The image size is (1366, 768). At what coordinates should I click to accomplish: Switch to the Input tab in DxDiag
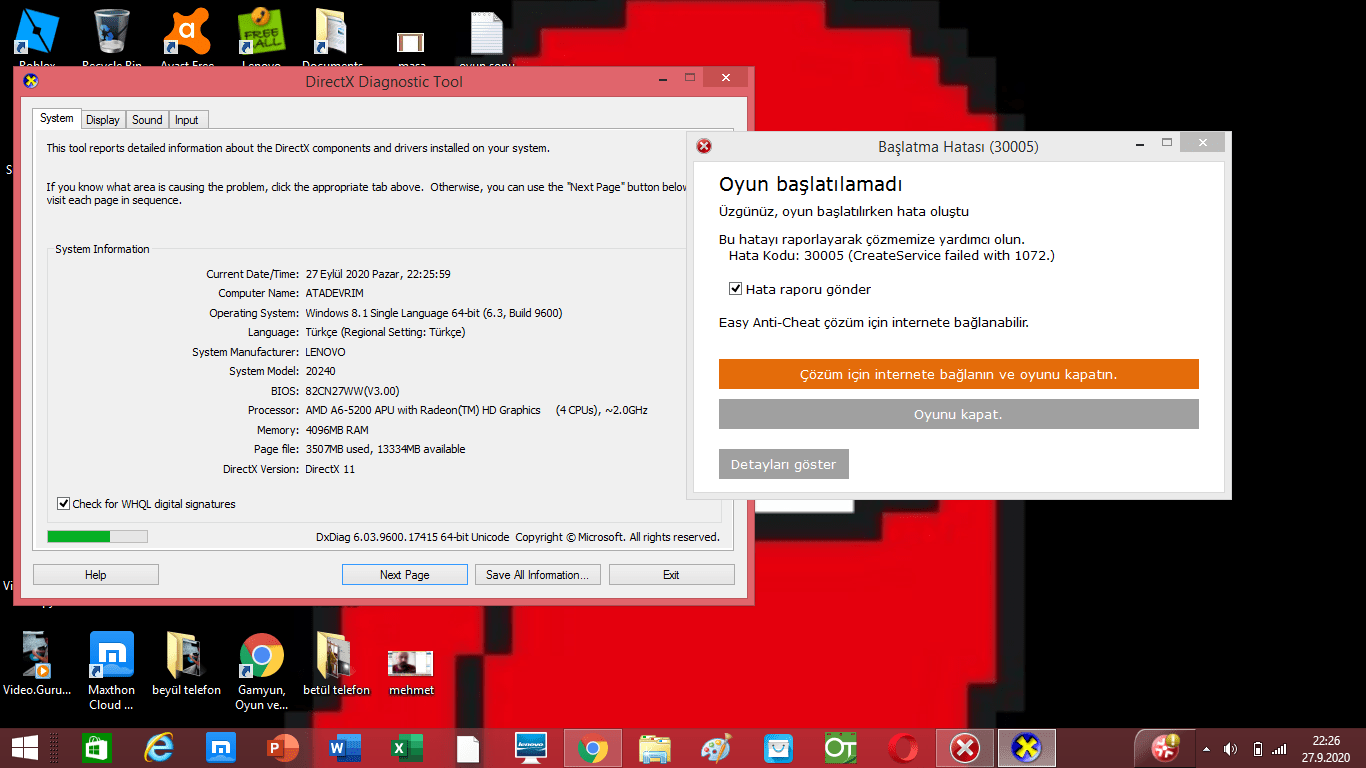(x=187, y=120)
